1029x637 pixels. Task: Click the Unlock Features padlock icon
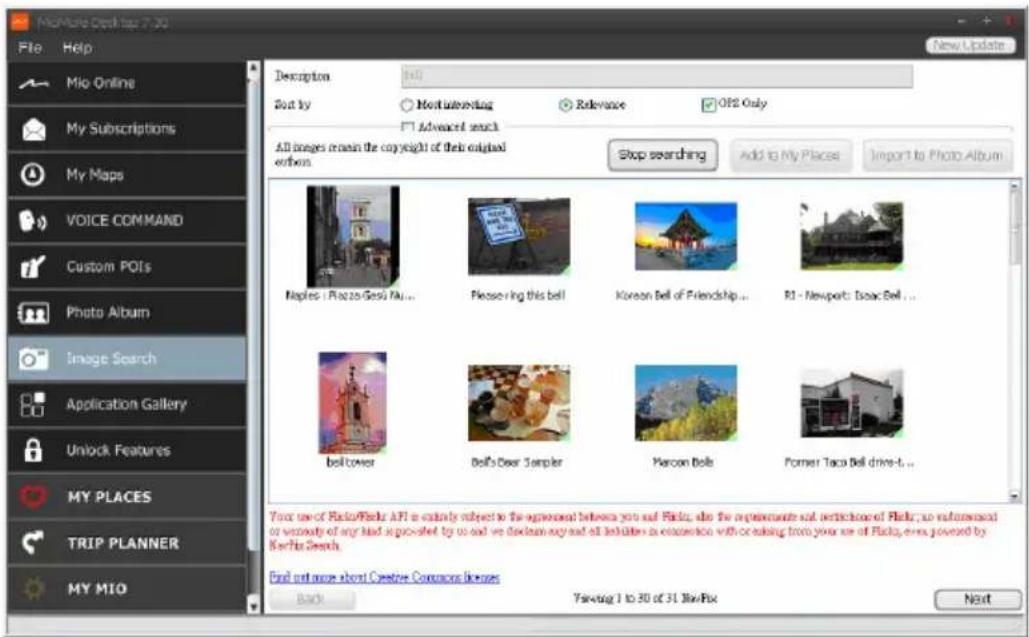click(x=33, y=451)
